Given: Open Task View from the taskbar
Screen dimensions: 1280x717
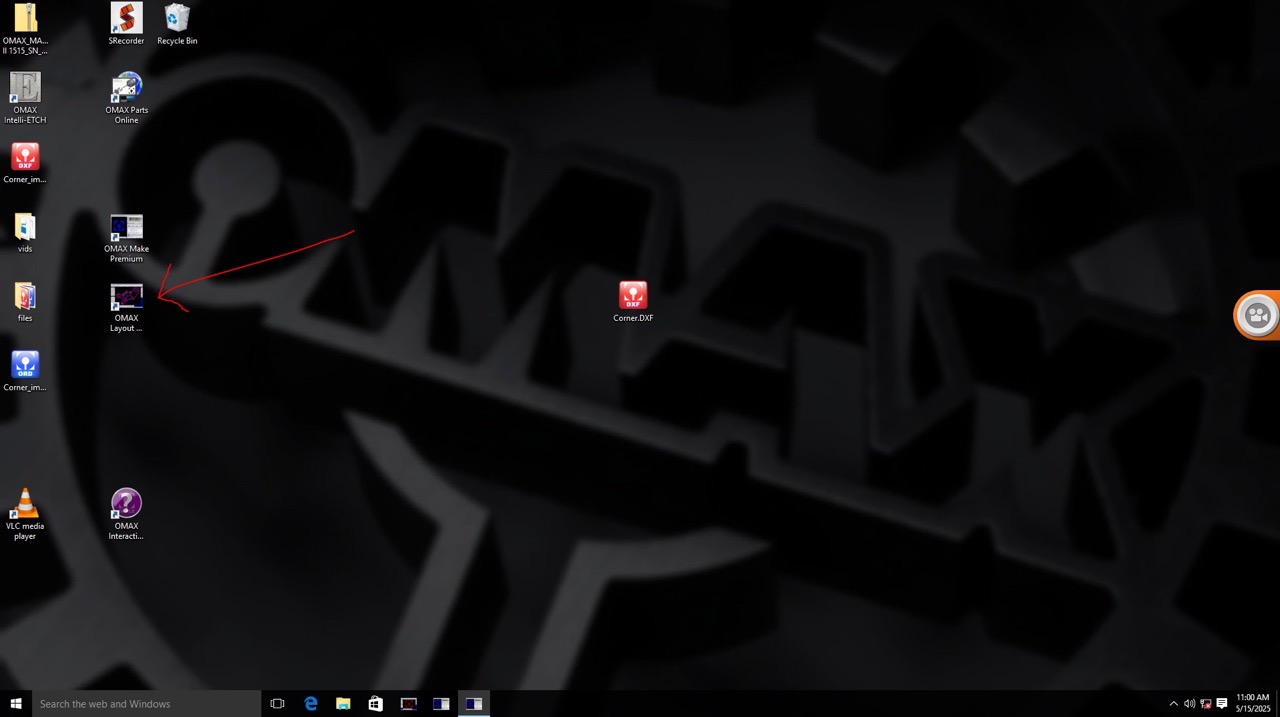Looking at the screenshot, I should 278,704.
